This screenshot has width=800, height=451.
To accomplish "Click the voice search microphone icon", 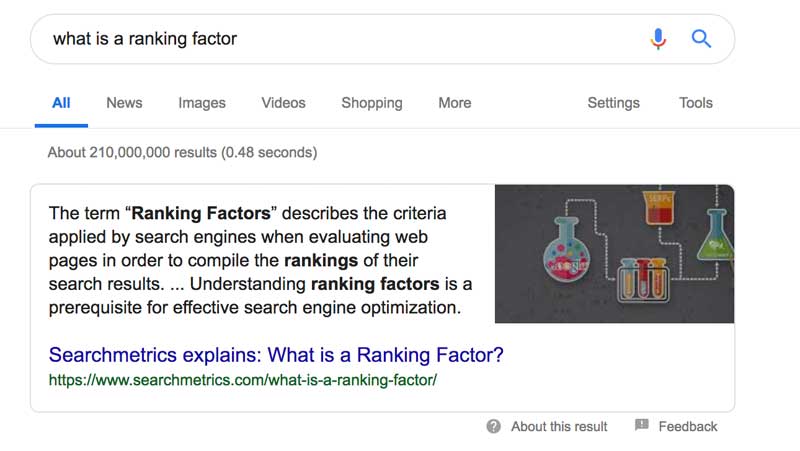I will tap(658, 39).
